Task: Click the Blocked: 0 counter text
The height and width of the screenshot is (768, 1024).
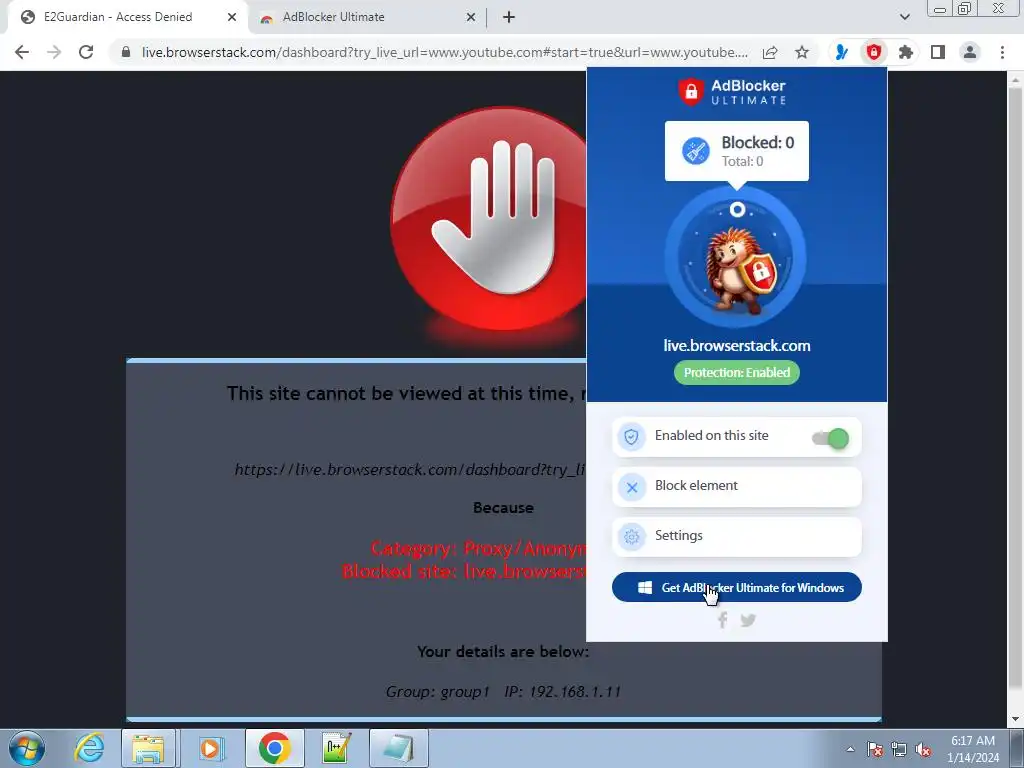Action: coord(758,142)
